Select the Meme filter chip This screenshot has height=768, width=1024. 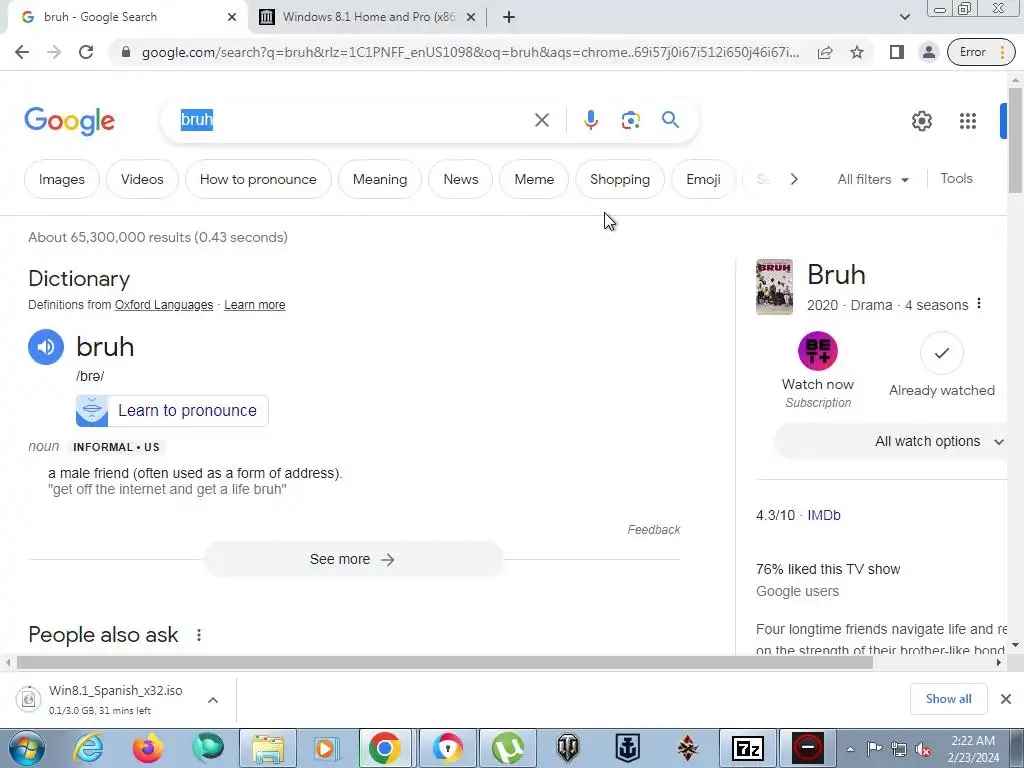[534, 179]
